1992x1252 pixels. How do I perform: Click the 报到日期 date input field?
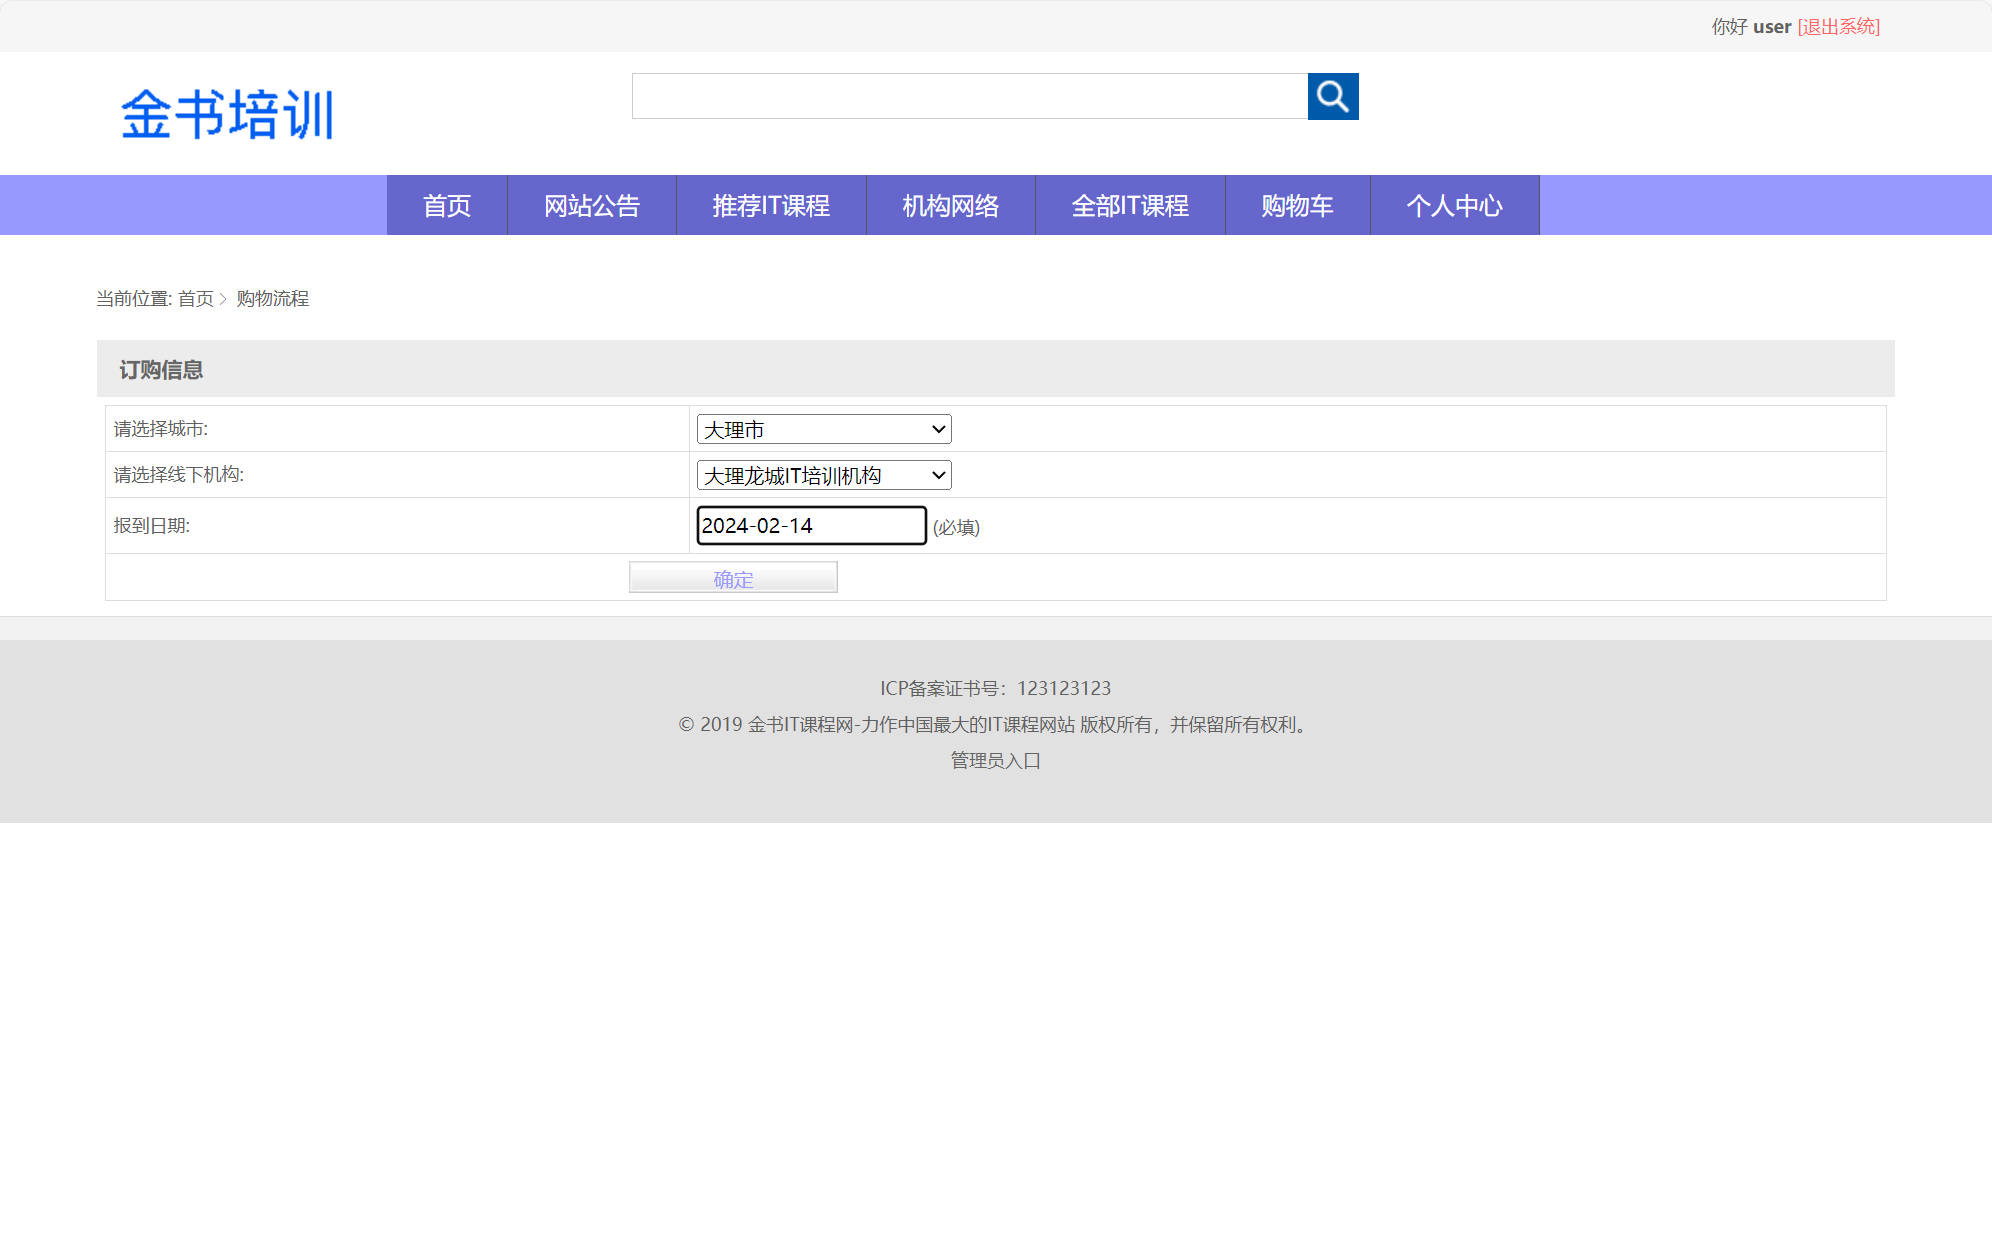point(810,525)
